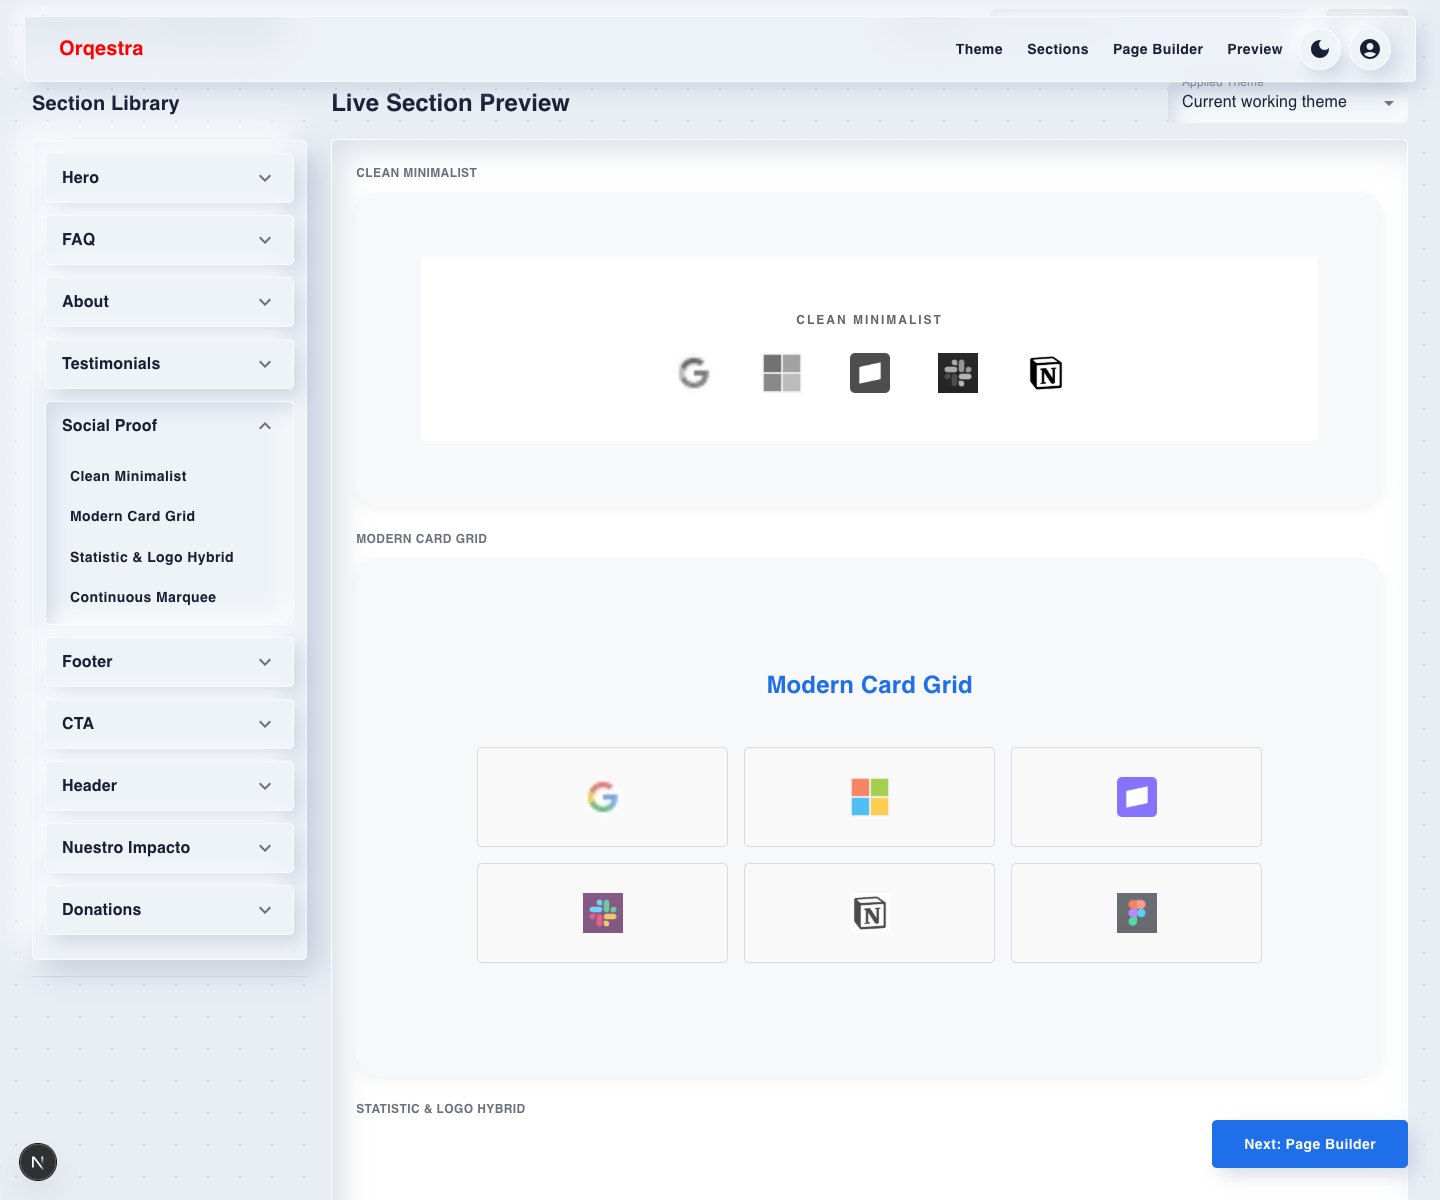Click the grayscale Slack logo in Clean Minimalist
Image resolution: width=1440 pixels, height=1200 pixels.
coord(958,373)
